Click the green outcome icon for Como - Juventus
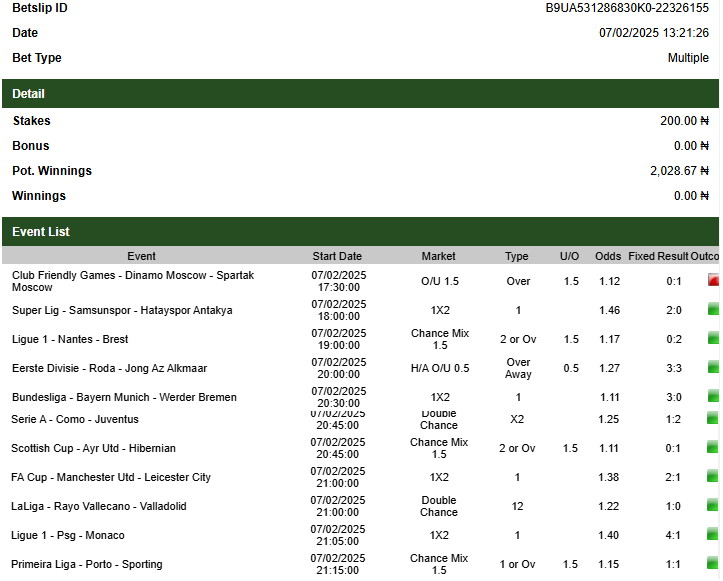The image size is (723, 581). tap(712, 418)
